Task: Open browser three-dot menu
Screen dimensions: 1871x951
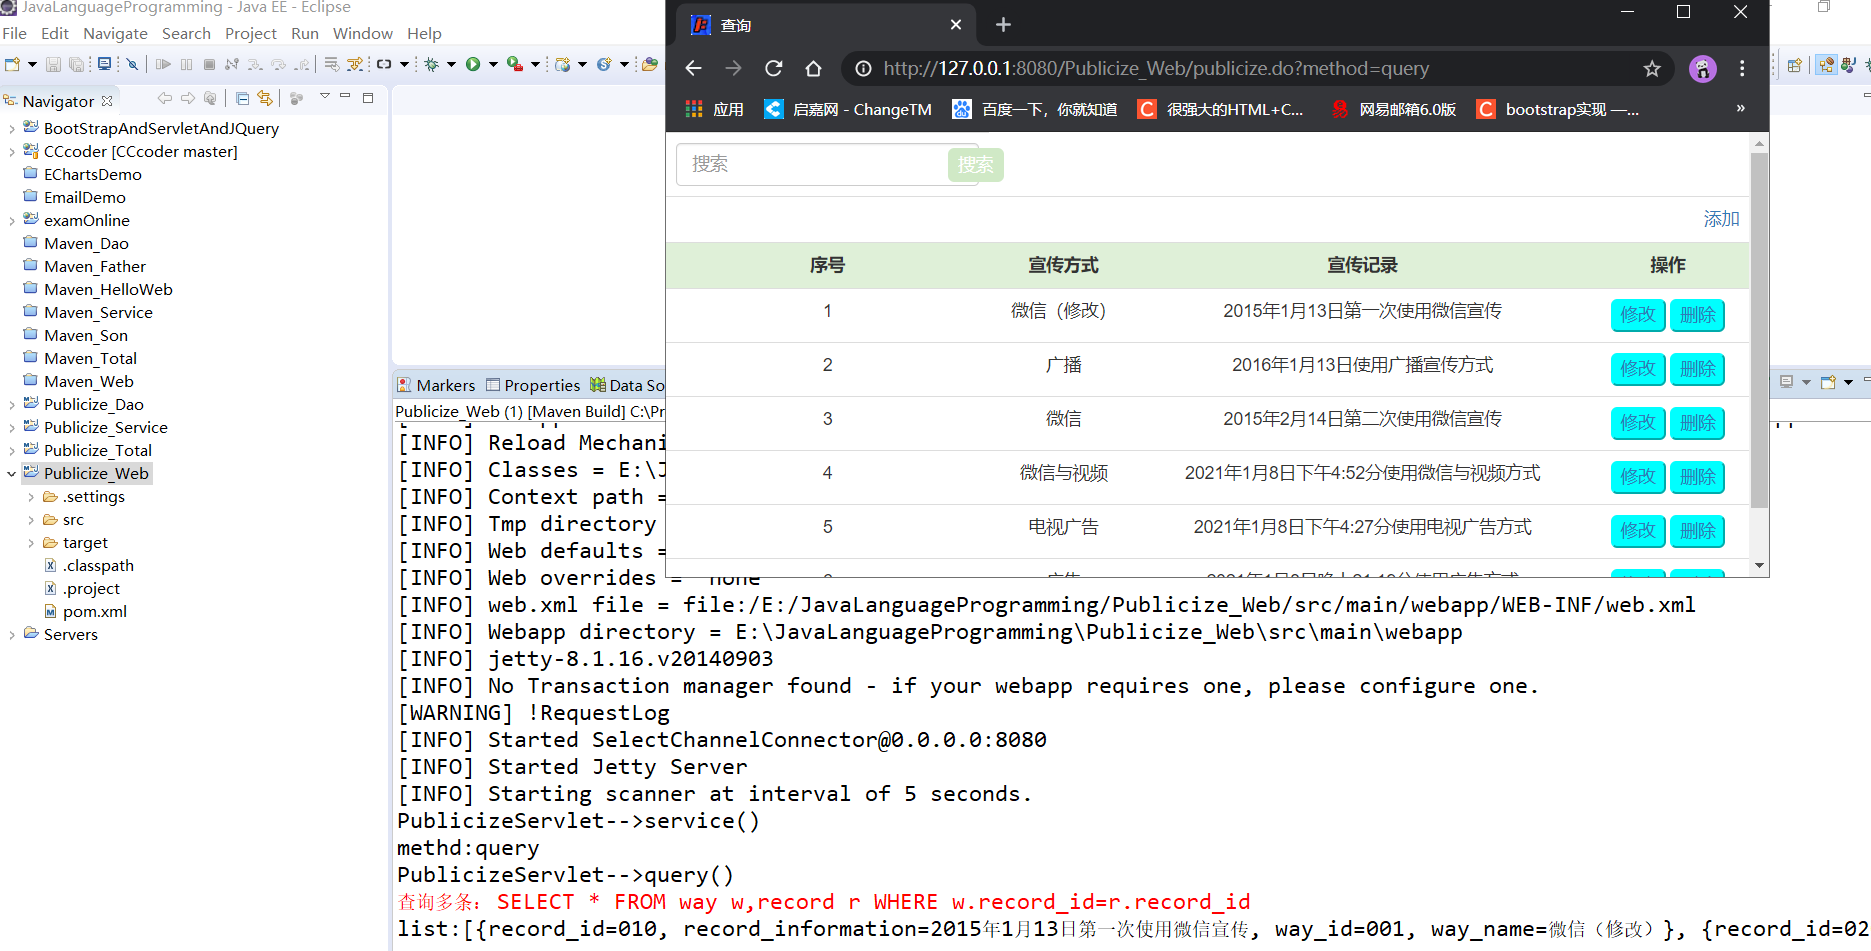Action: [x=1742, y=68]
